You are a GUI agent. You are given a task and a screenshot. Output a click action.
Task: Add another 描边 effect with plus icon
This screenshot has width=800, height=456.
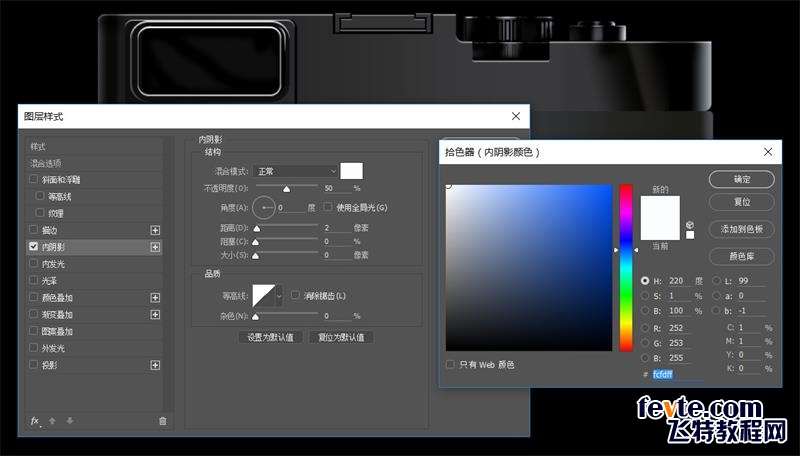pos(155,231)
